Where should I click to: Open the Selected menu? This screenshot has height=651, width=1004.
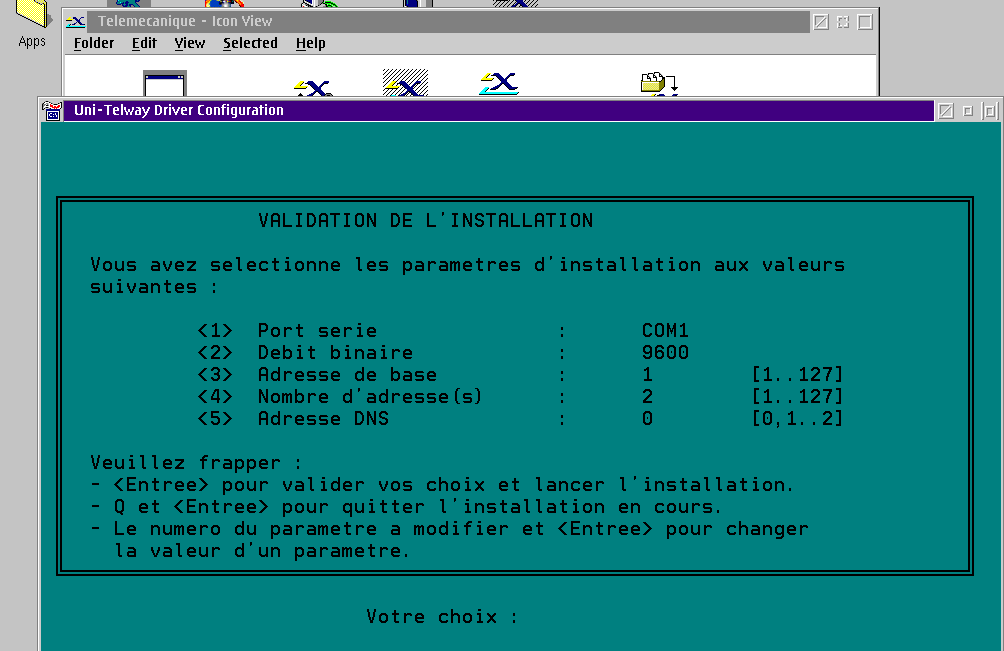pos(250,43)
